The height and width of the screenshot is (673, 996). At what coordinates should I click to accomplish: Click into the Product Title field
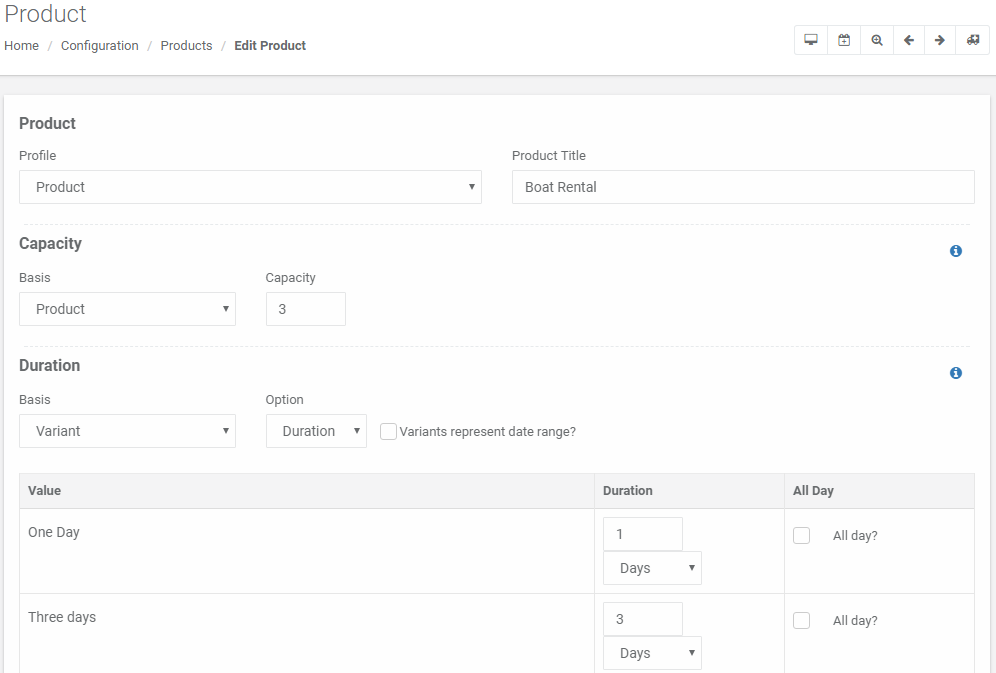point(743,187)
